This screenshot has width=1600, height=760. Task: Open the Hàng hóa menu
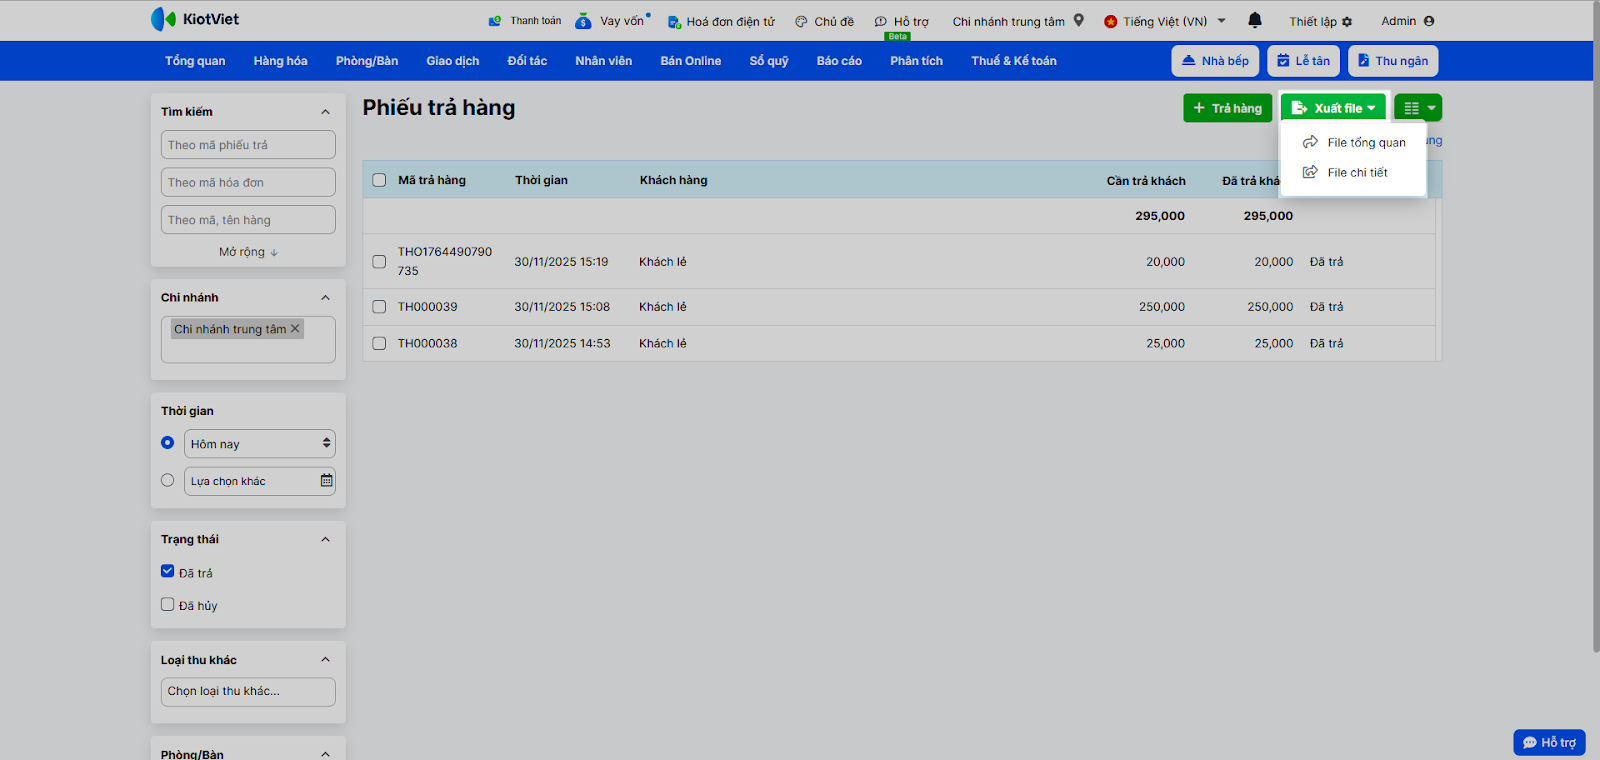click(281, 61)
